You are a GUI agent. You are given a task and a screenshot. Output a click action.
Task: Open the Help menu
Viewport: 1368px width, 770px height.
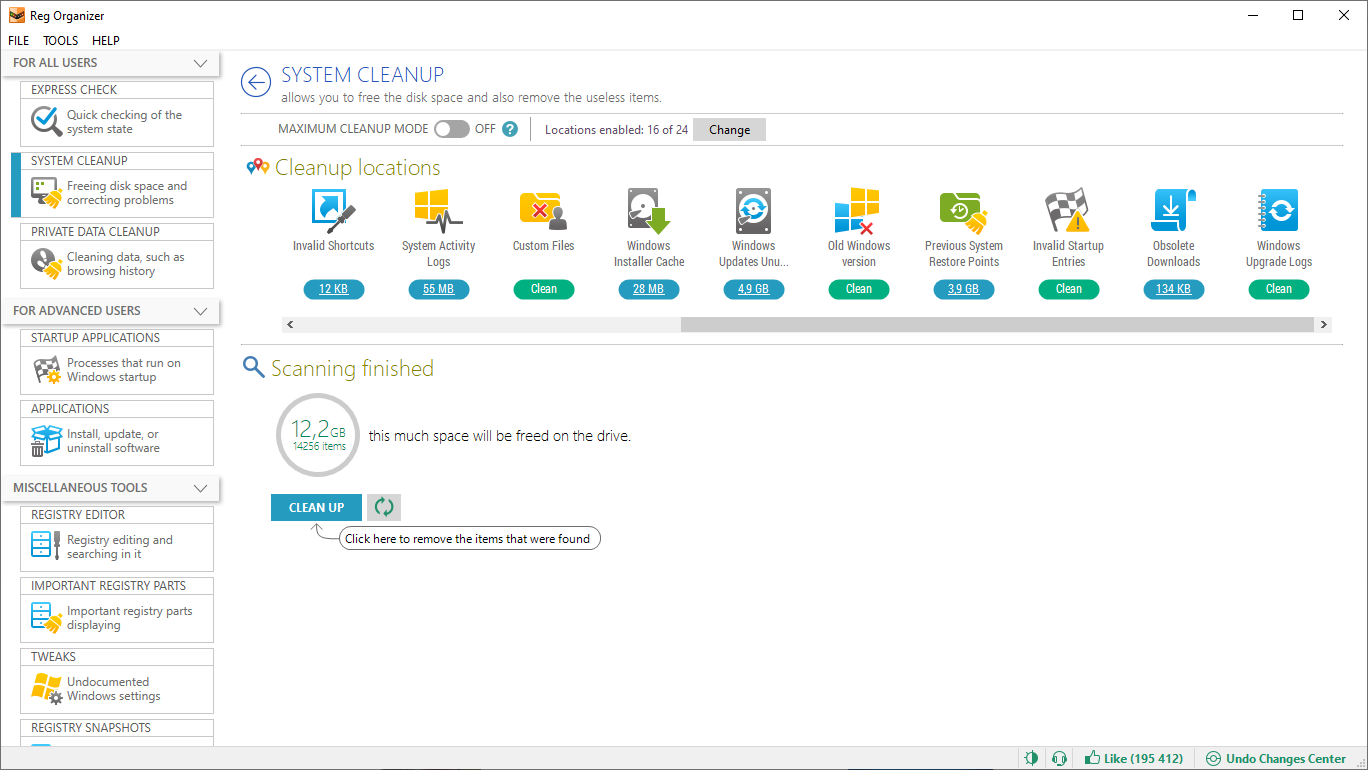pyautogui.click(x=106, y=40)
